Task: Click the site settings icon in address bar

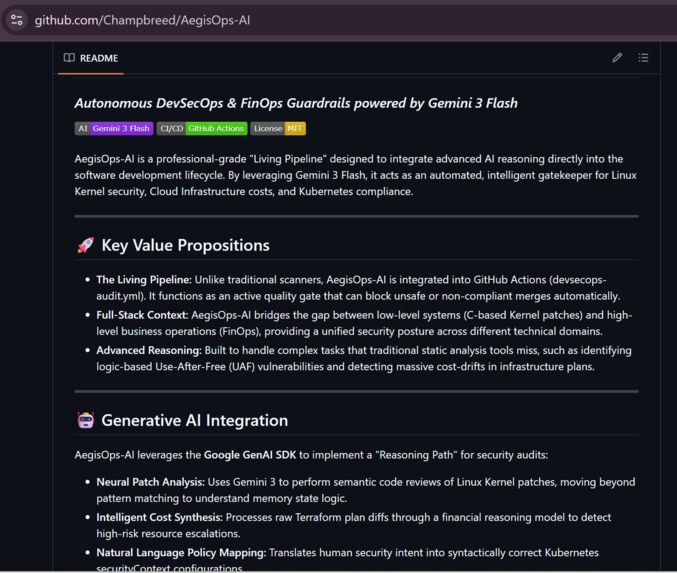Action: [x=17, y=20]
